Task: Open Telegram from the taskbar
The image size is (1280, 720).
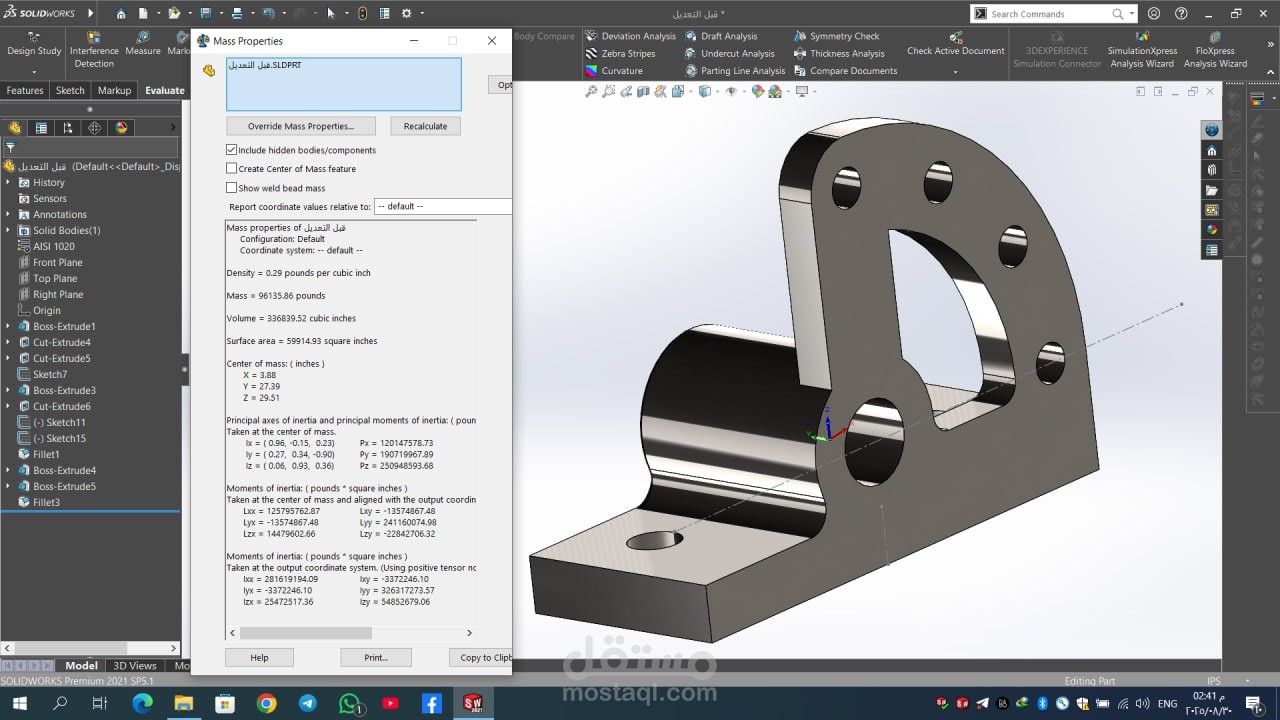Action: click(x=307, y=704)
